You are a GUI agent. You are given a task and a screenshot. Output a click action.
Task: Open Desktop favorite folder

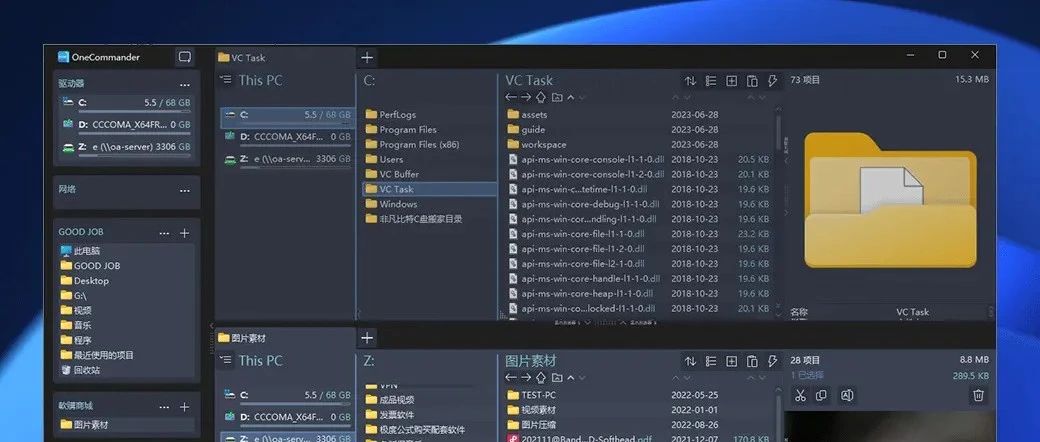coord(84,281)
